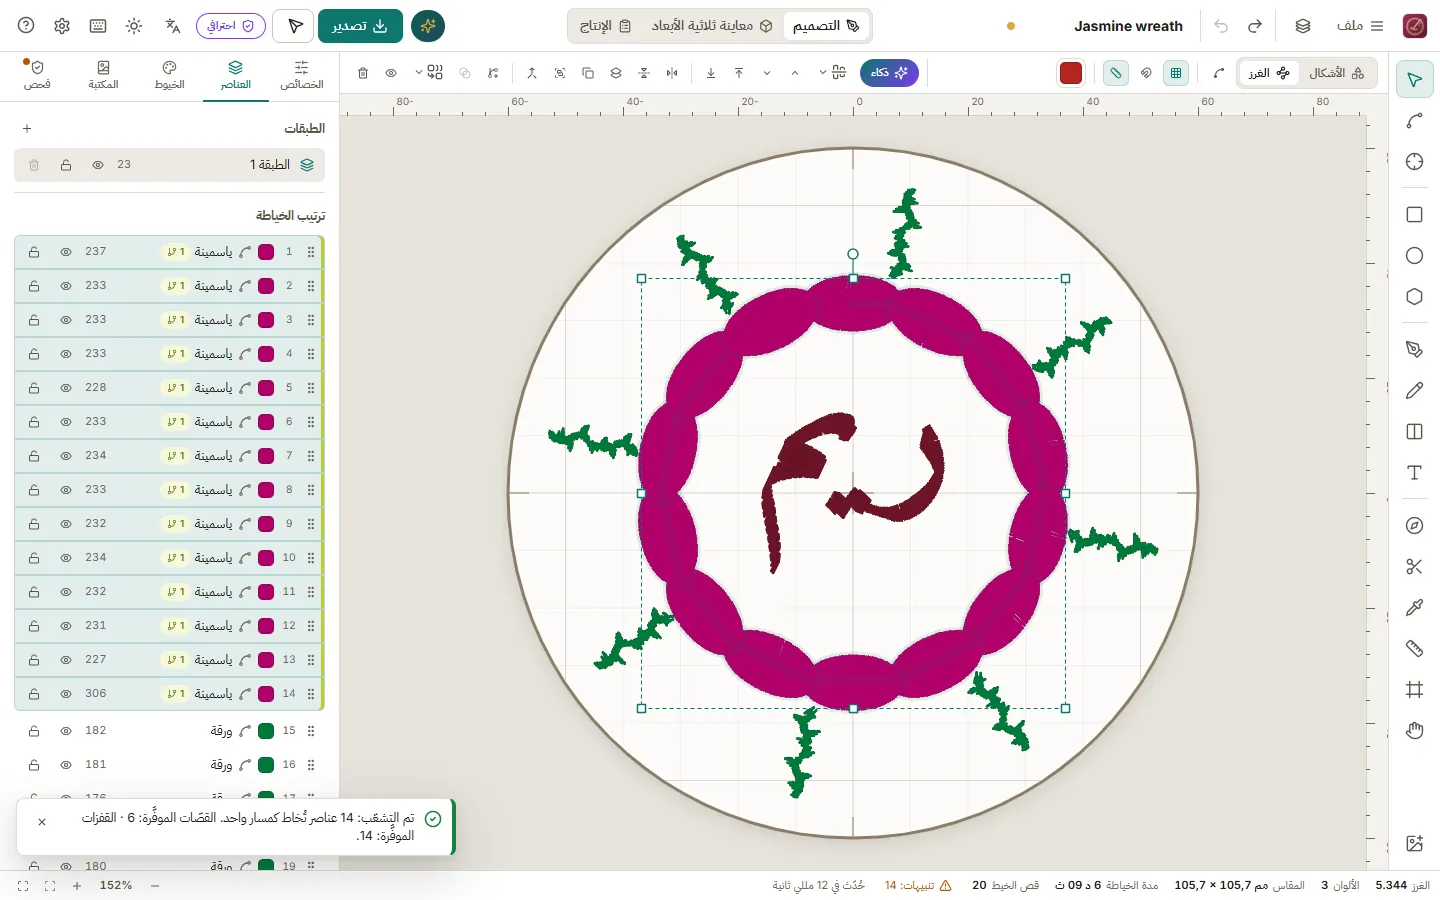The height and width of the screenshot is (900, 1440).
Task: Click the magenta swatch of stitch item 3
Action: pyautogui.click(x=266, y=320)
